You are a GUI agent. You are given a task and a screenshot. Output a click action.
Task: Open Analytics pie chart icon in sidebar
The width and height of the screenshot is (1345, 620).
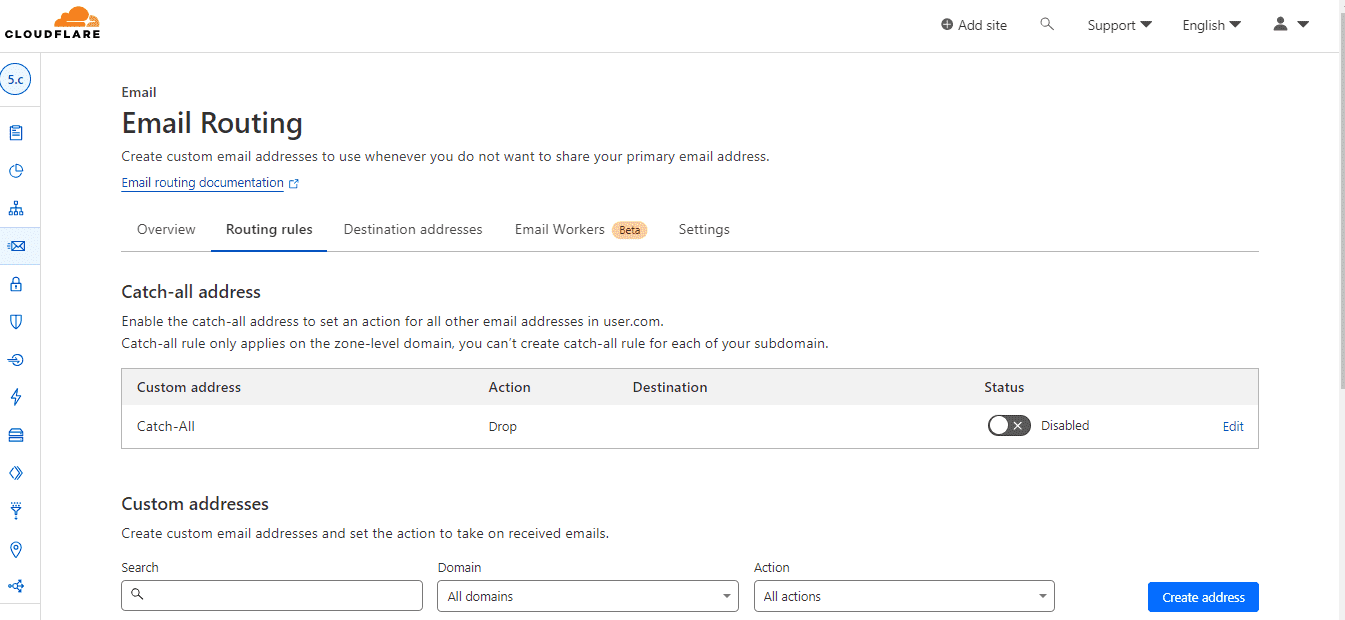point(16,171)
